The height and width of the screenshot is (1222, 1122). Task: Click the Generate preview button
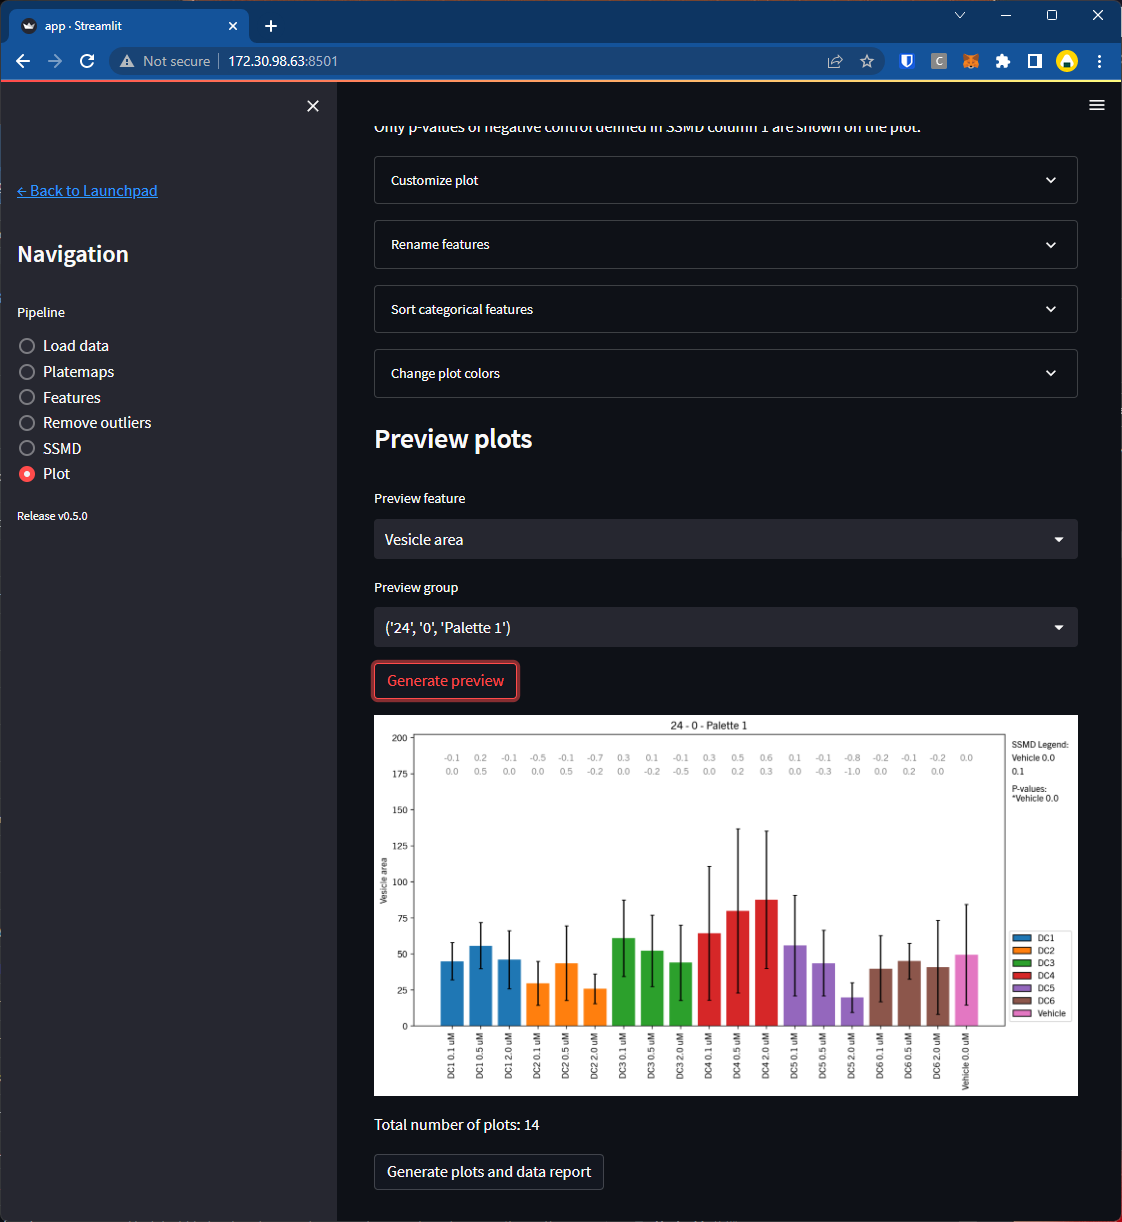445,681
